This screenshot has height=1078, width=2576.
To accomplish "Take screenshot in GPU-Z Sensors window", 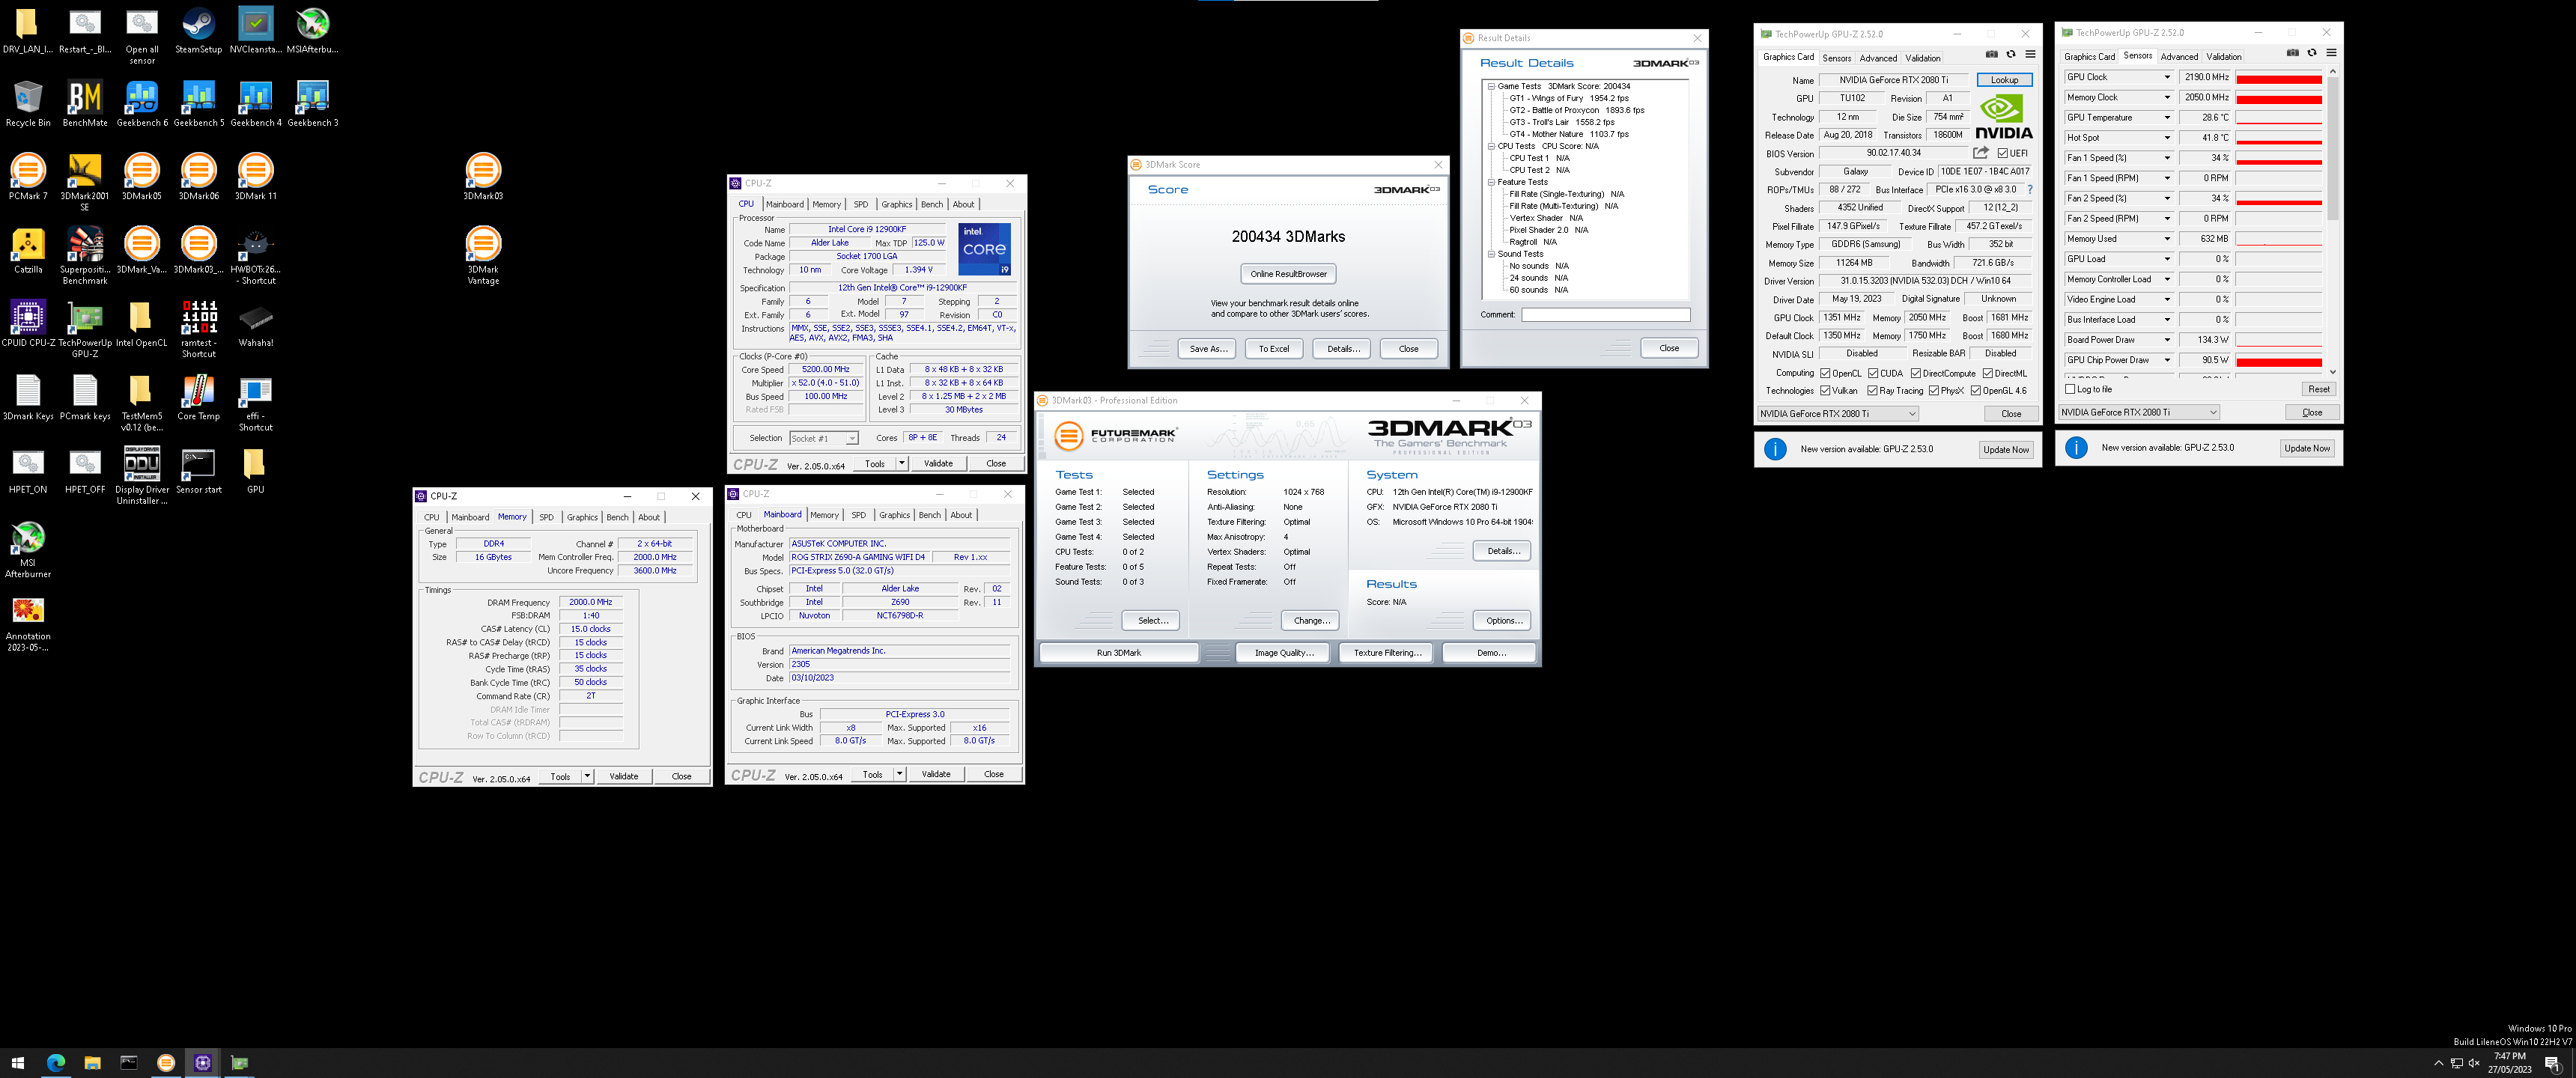I will (x=2292, y=53).
